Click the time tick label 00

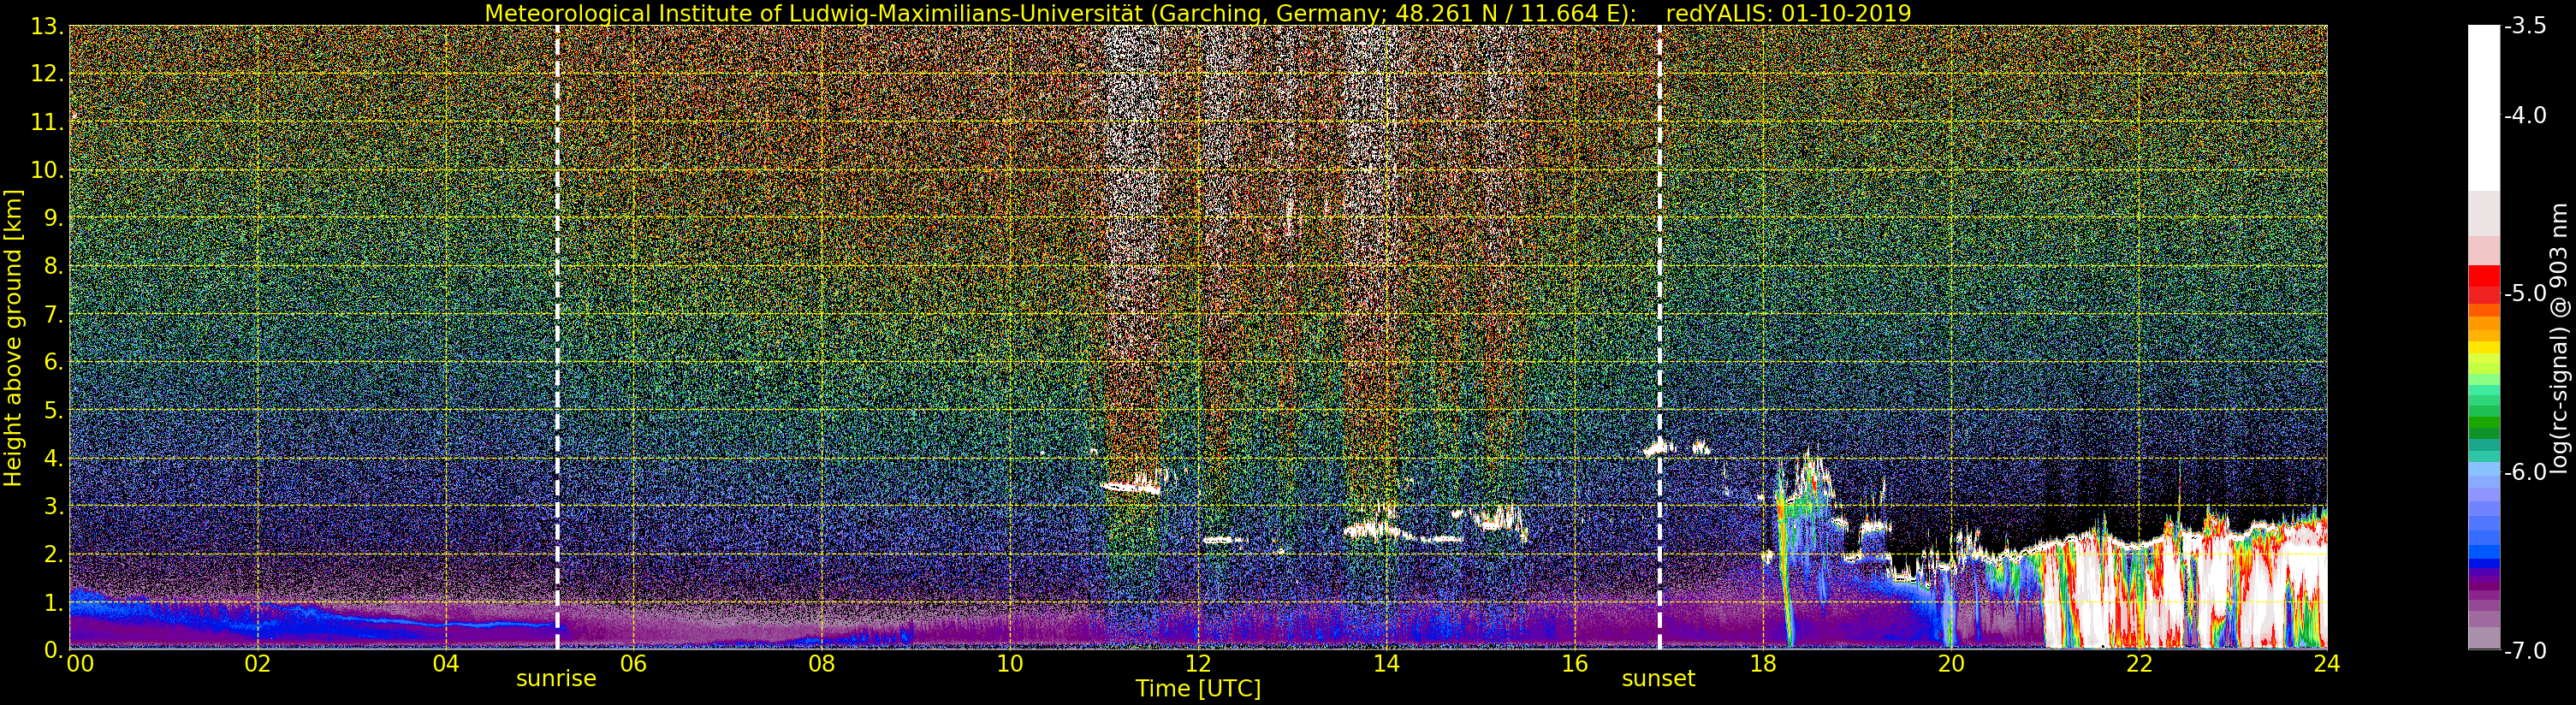[80, 663]
